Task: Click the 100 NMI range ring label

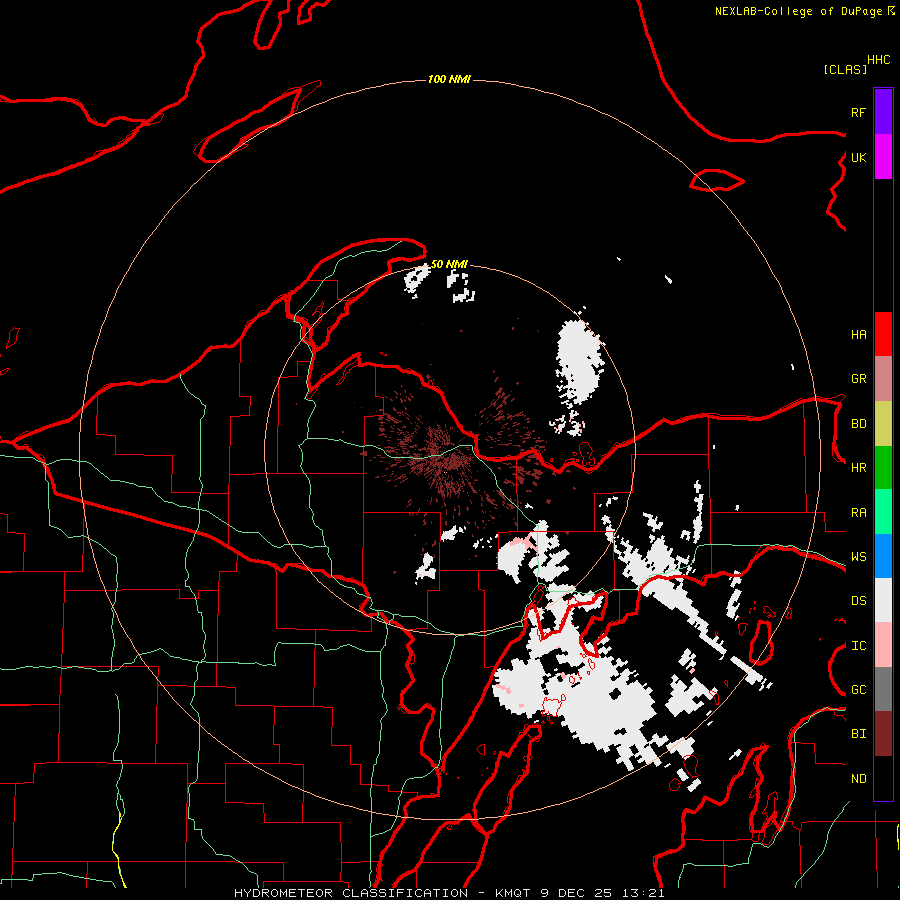Action: pyautogui.click(x=449, y=79)
